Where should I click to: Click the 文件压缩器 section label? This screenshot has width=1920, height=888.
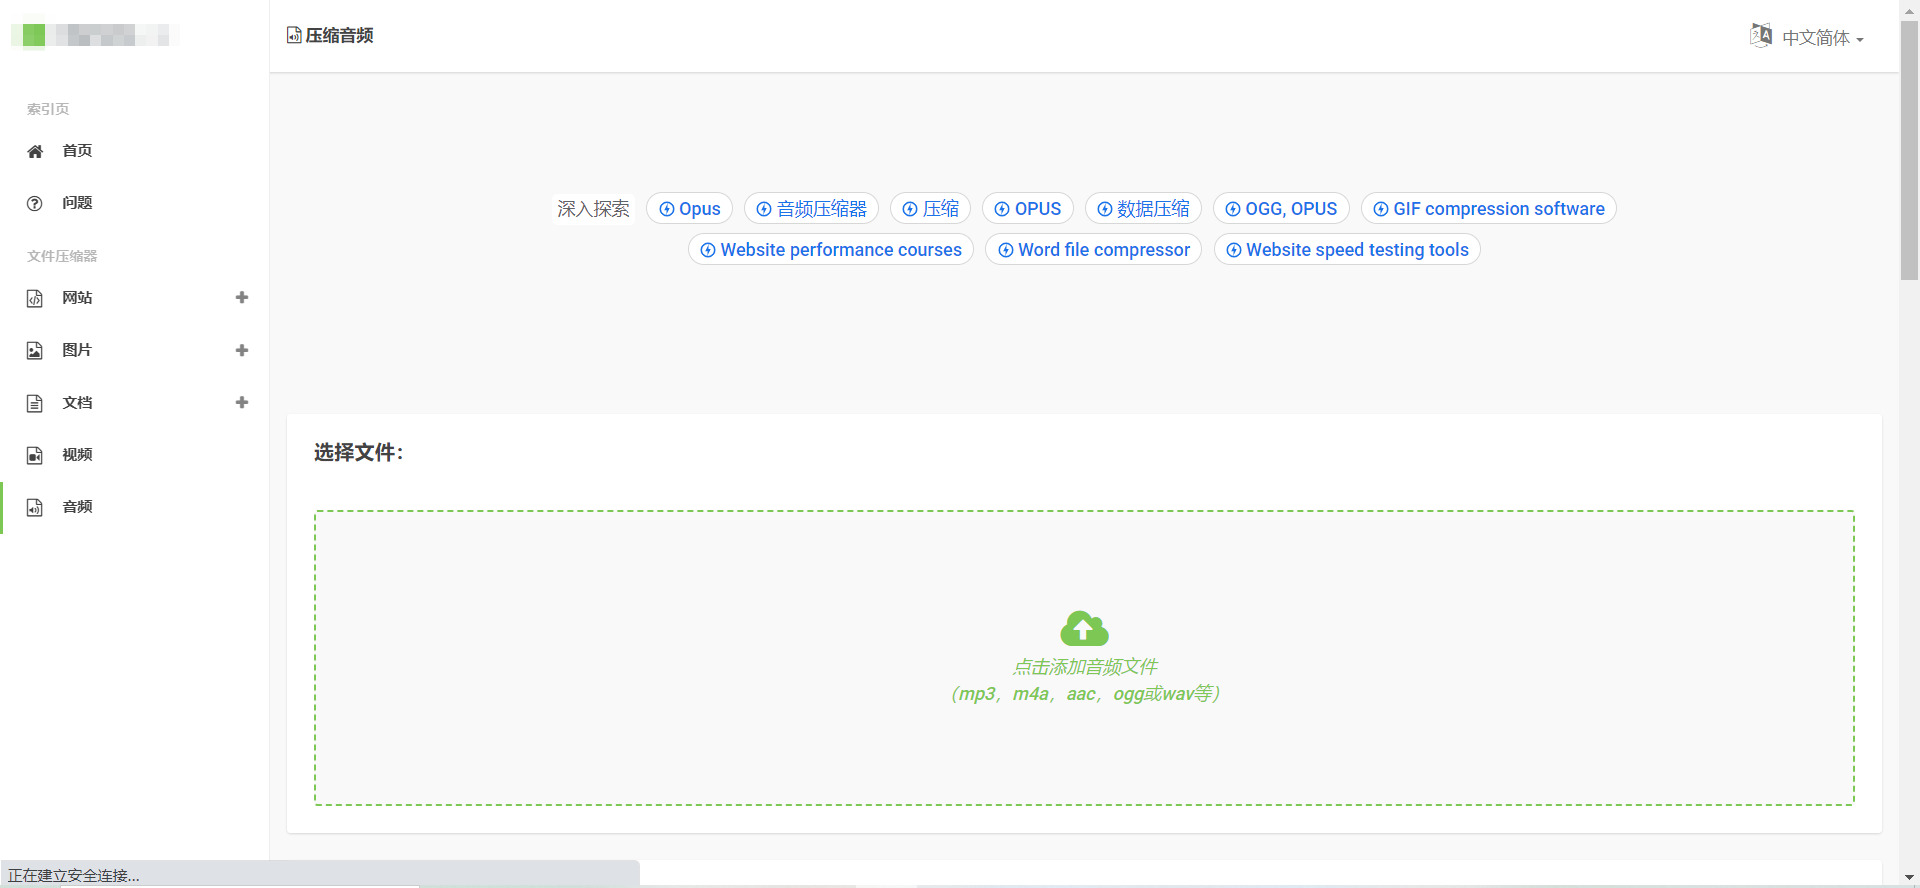click(62, 256)
